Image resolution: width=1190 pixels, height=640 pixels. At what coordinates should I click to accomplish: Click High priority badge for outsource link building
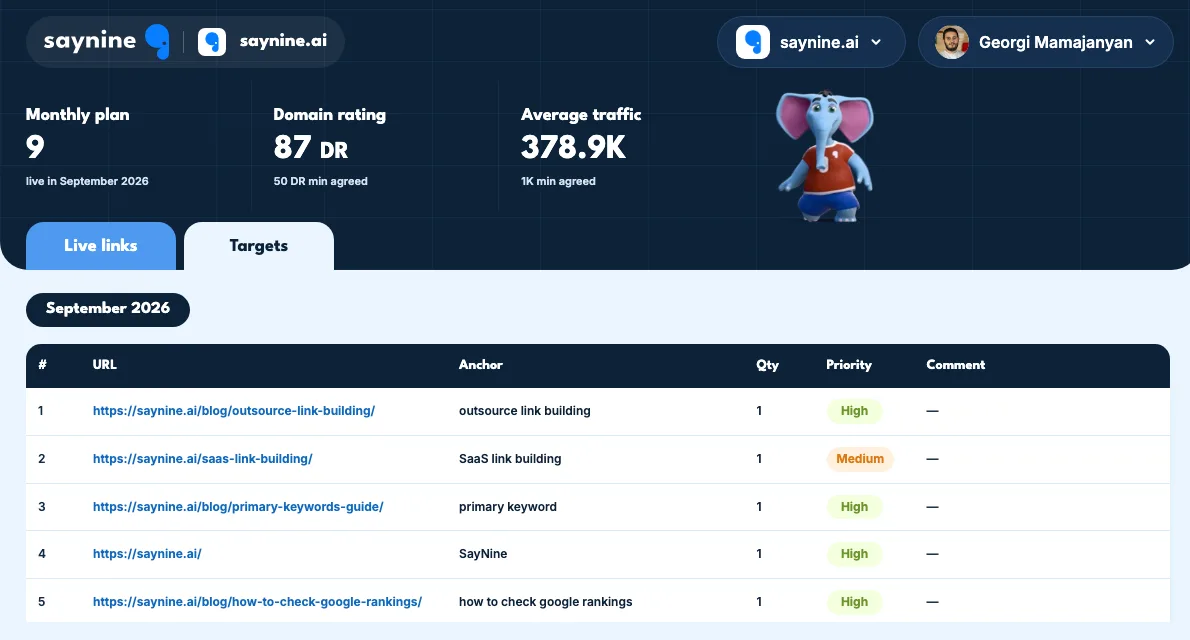coord(854,411)
